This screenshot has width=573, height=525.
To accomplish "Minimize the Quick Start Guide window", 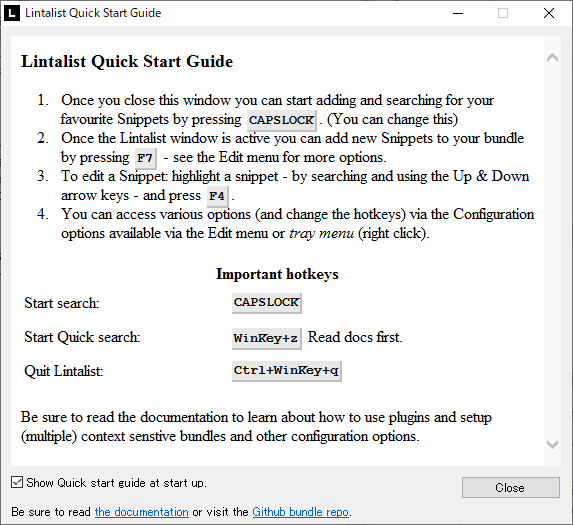I will pos(458,14).
